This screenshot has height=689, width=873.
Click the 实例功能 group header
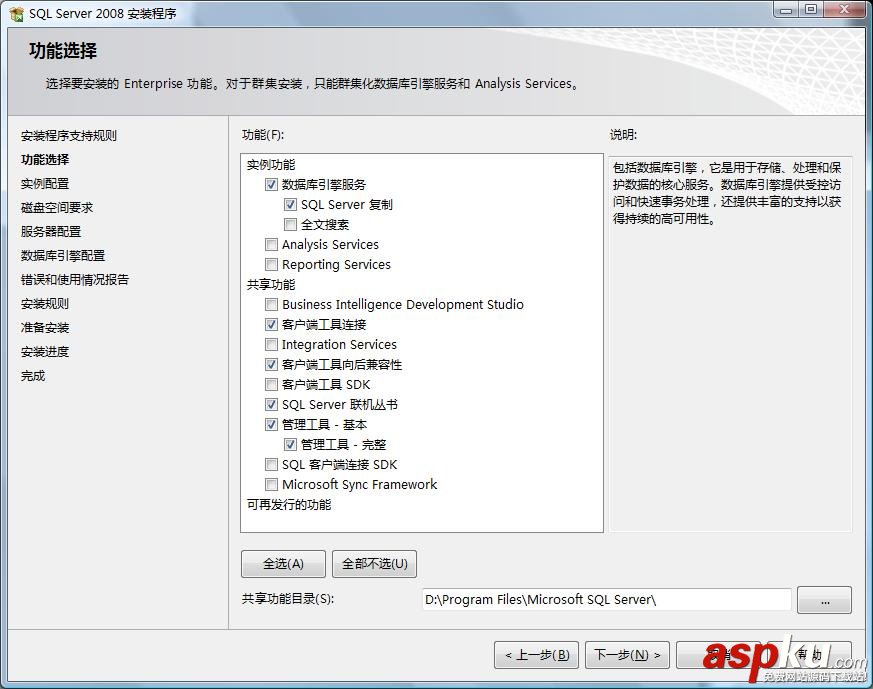[271, 165]
